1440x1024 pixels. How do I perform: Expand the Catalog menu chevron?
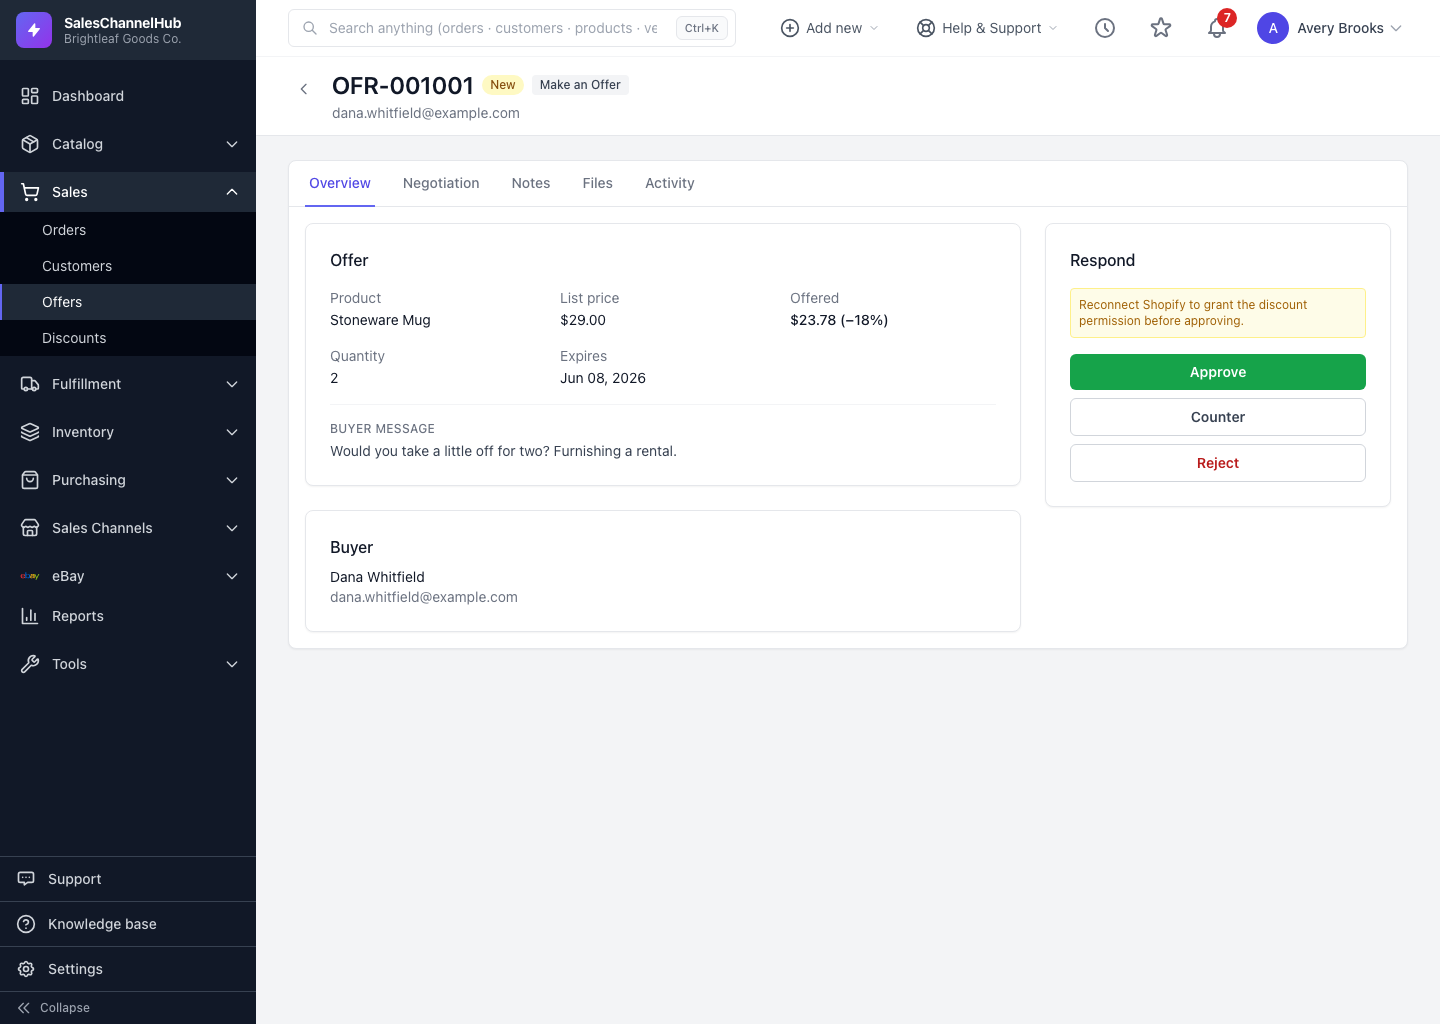(232, 144)
